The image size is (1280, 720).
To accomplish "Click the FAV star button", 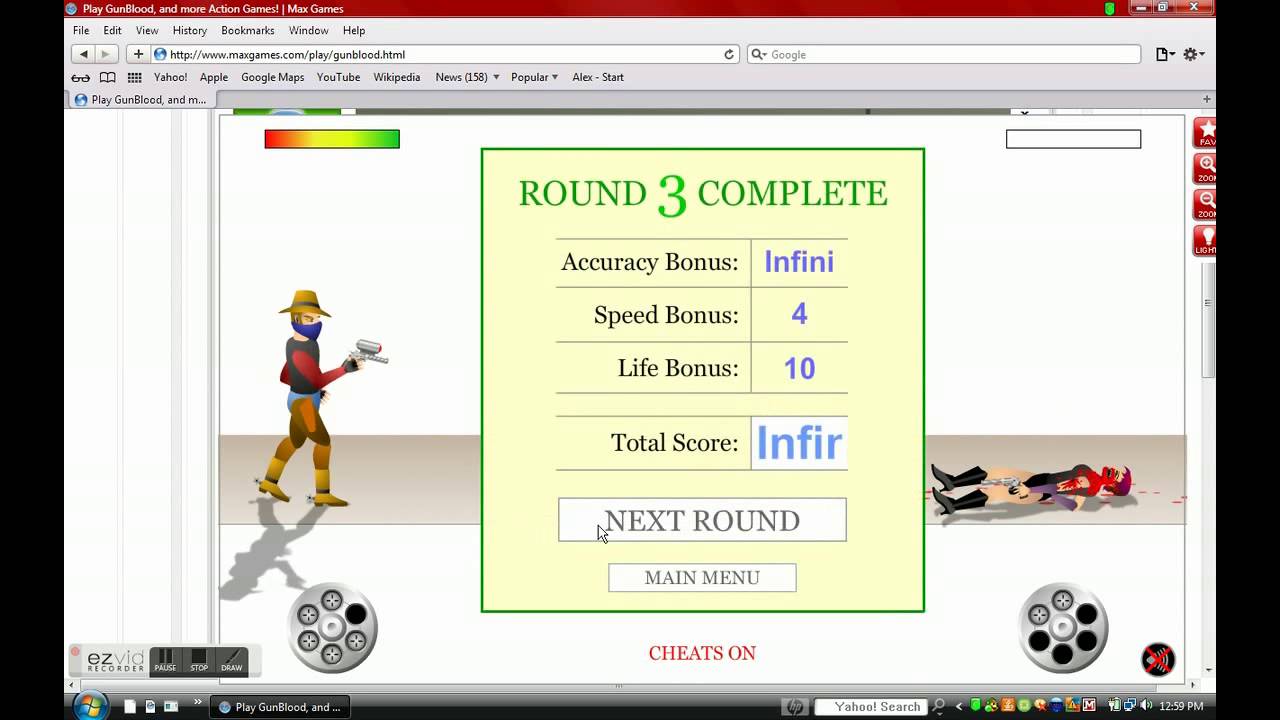I will point(1205,132).
